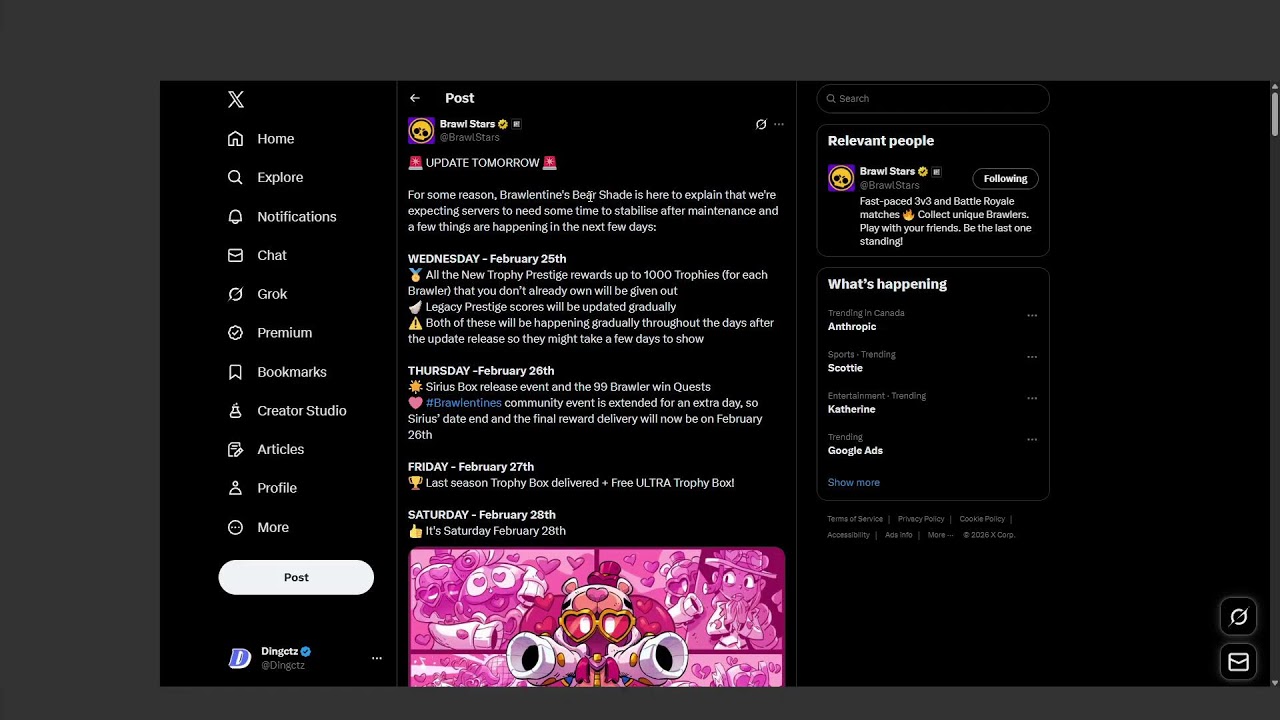Screen dimensions: 1280x720
Task: Click the @BrawlStars handle under Relevant people
Action: [889, 185]
